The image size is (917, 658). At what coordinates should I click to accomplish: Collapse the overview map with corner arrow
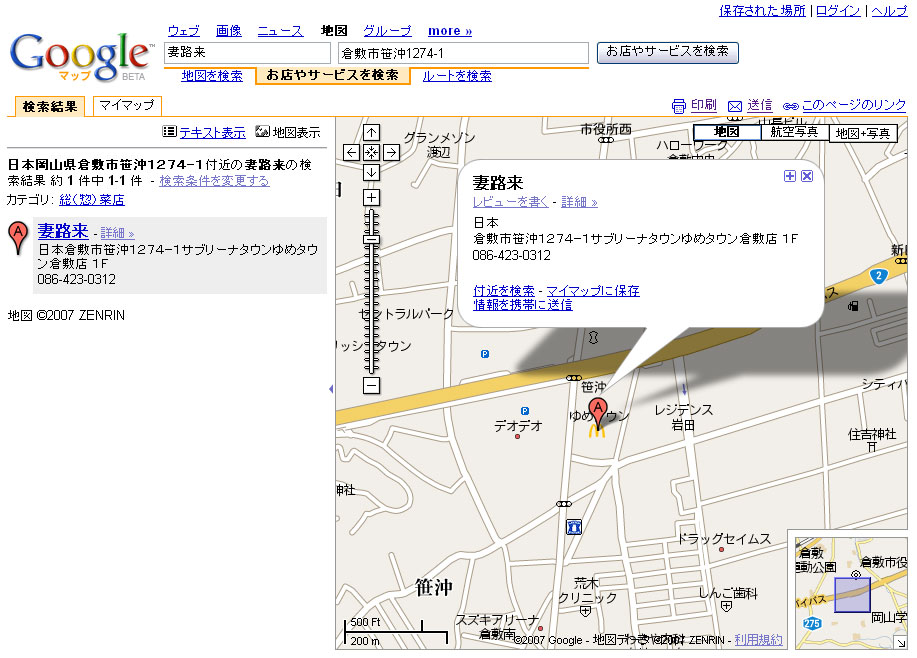click(900, 643)
